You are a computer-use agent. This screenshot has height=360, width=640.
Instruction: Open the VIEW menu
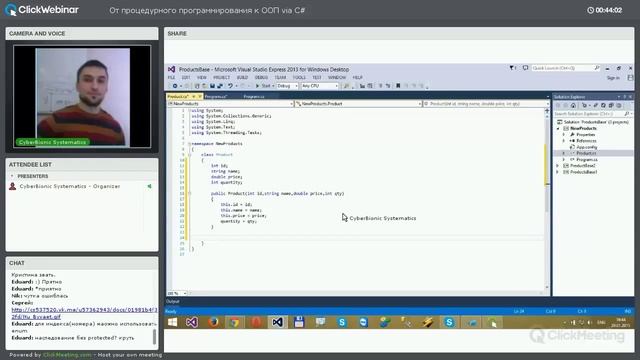[202, 78]
